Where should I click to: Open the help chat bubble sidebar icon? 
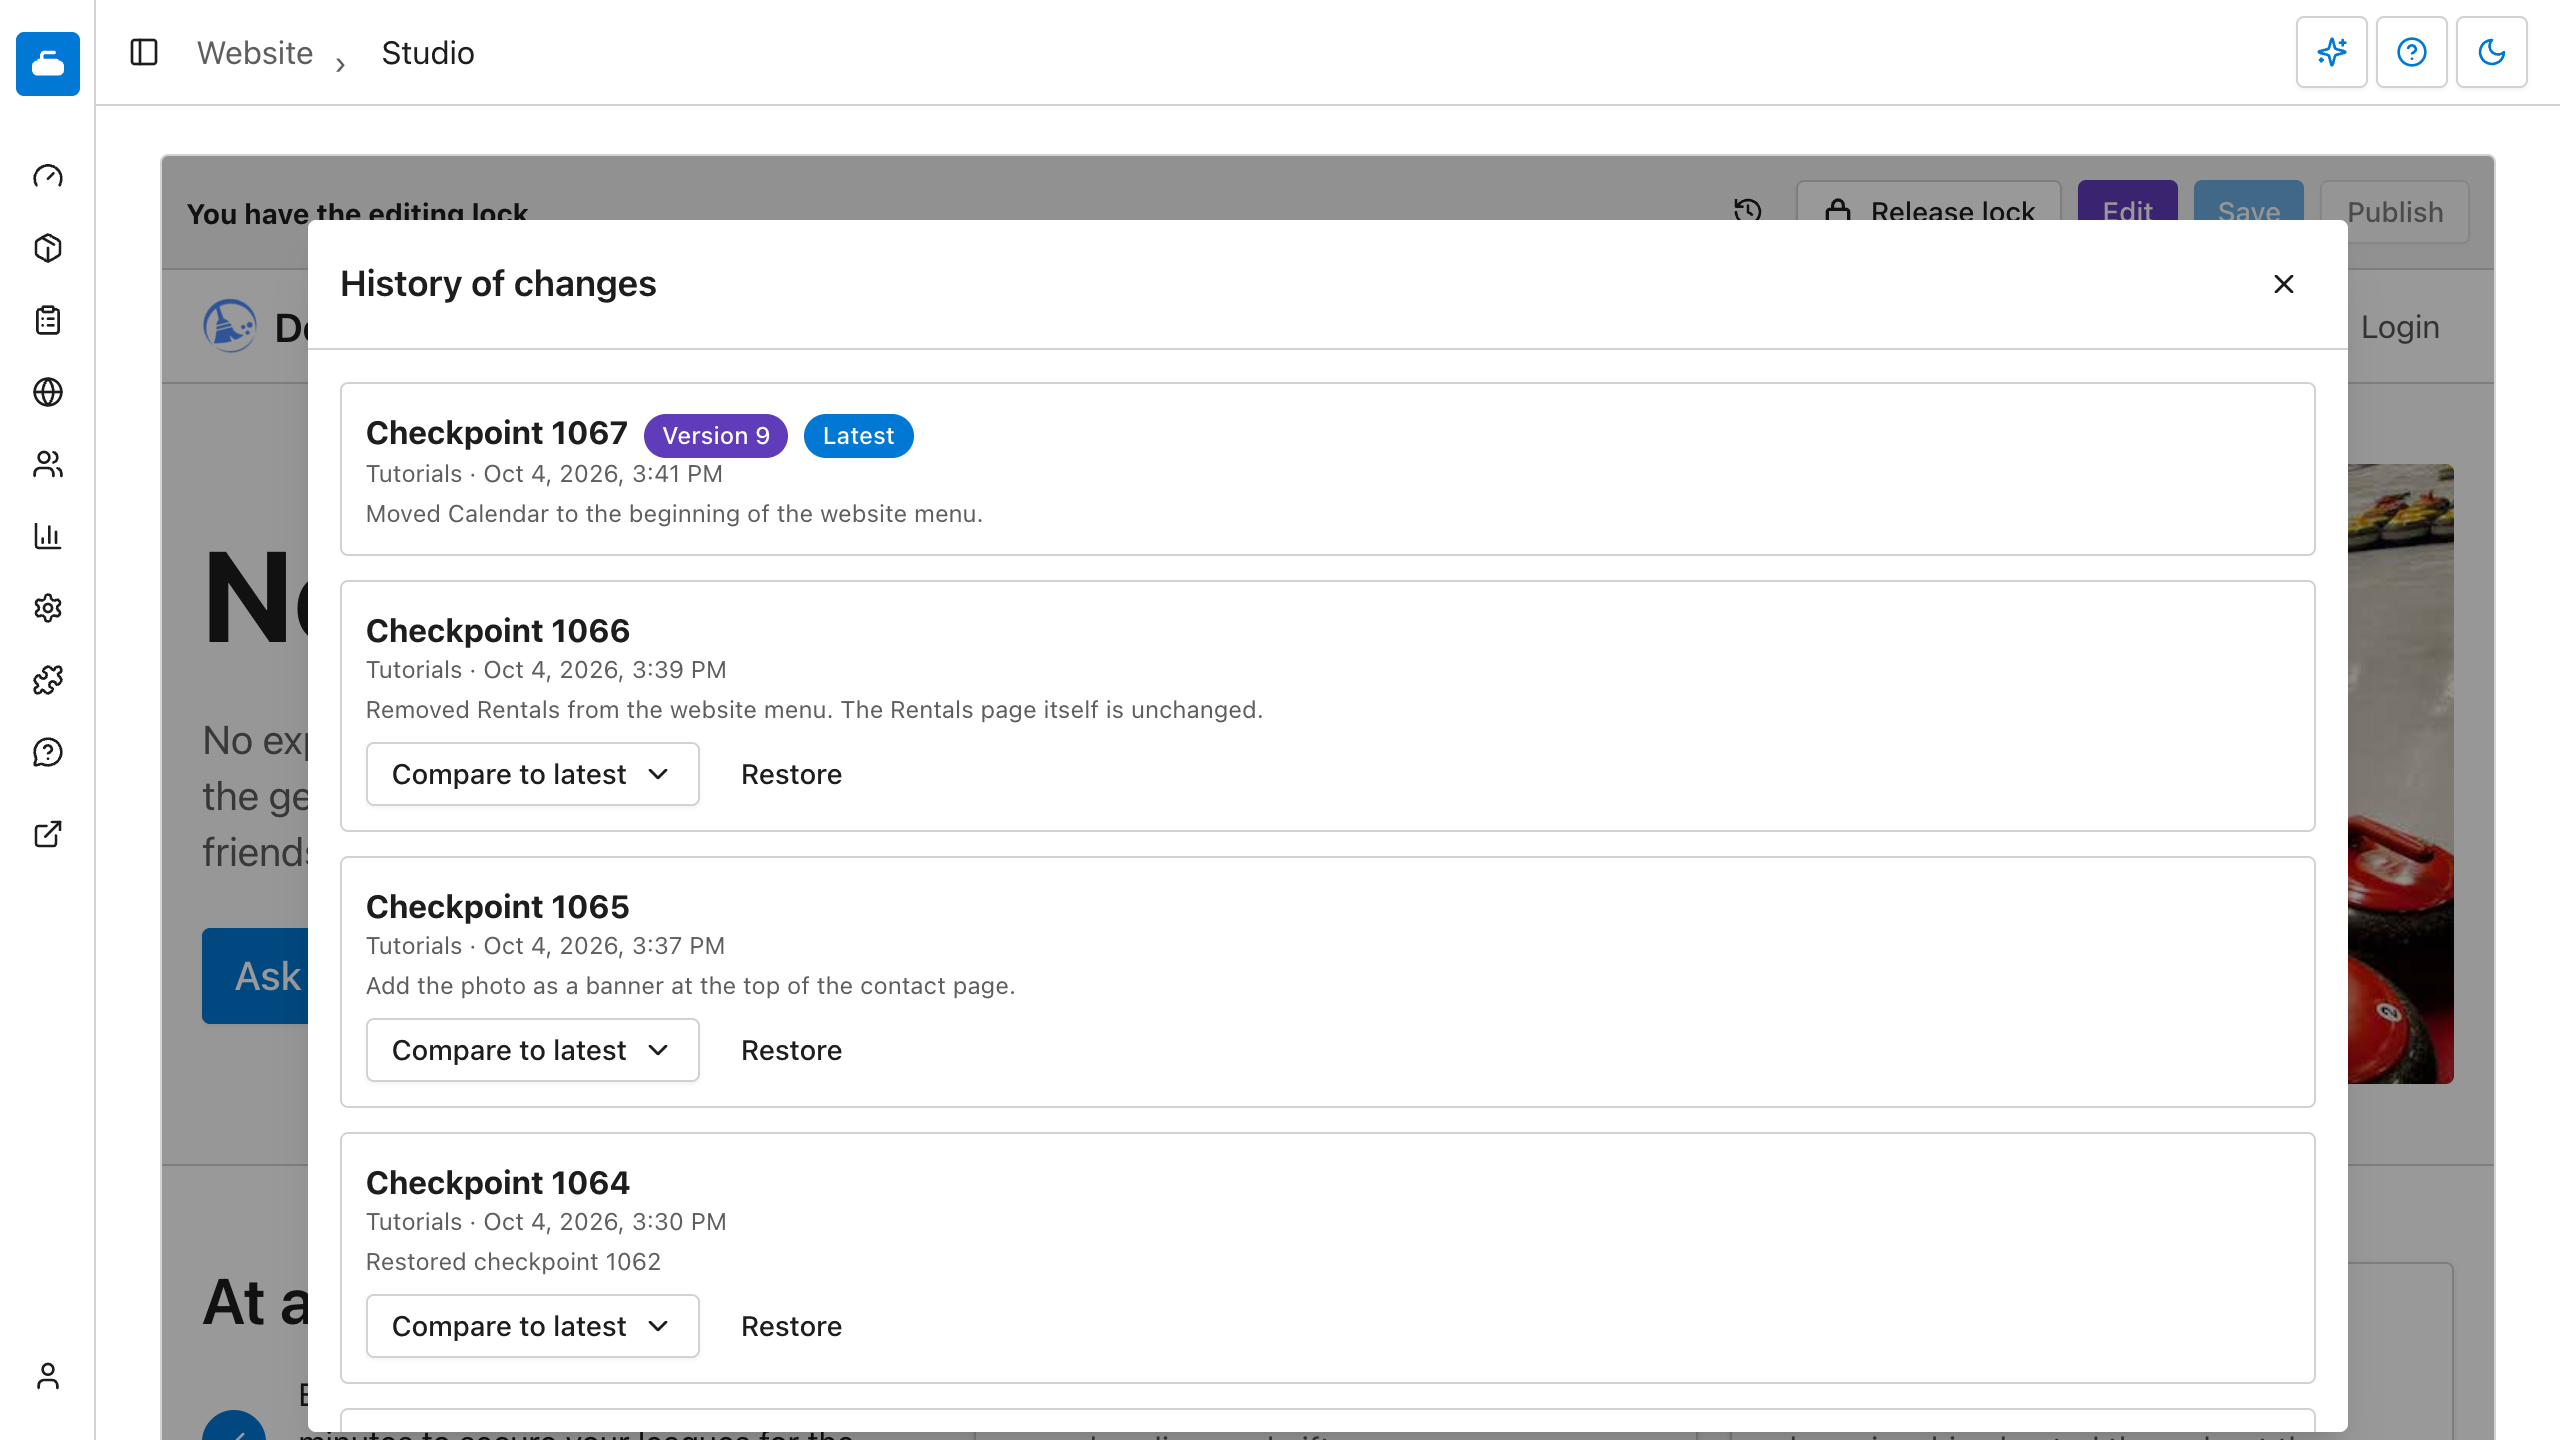coord(48,752)
